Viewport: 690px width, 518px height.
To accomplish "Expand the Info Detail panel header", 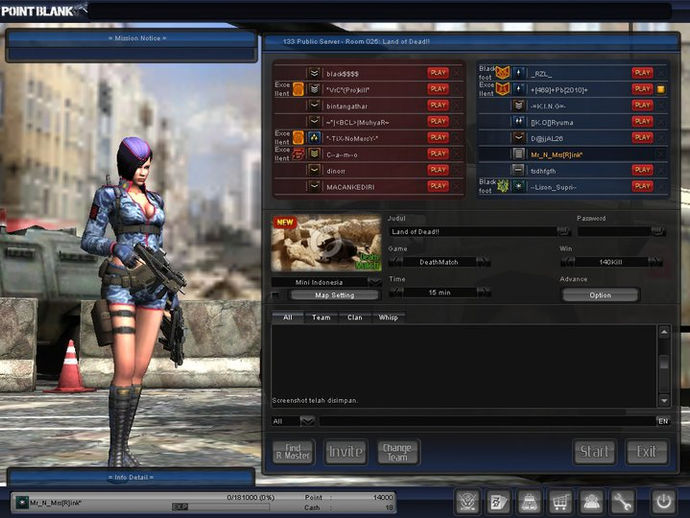I will (131, 477).
